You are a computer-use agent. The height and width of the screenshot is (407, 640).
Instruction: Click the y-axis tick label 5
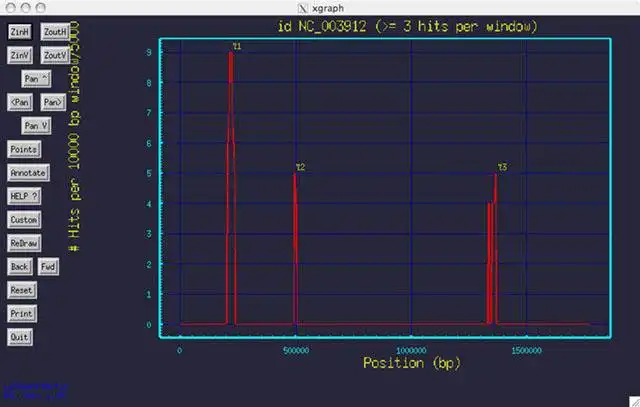pos(149,173)
